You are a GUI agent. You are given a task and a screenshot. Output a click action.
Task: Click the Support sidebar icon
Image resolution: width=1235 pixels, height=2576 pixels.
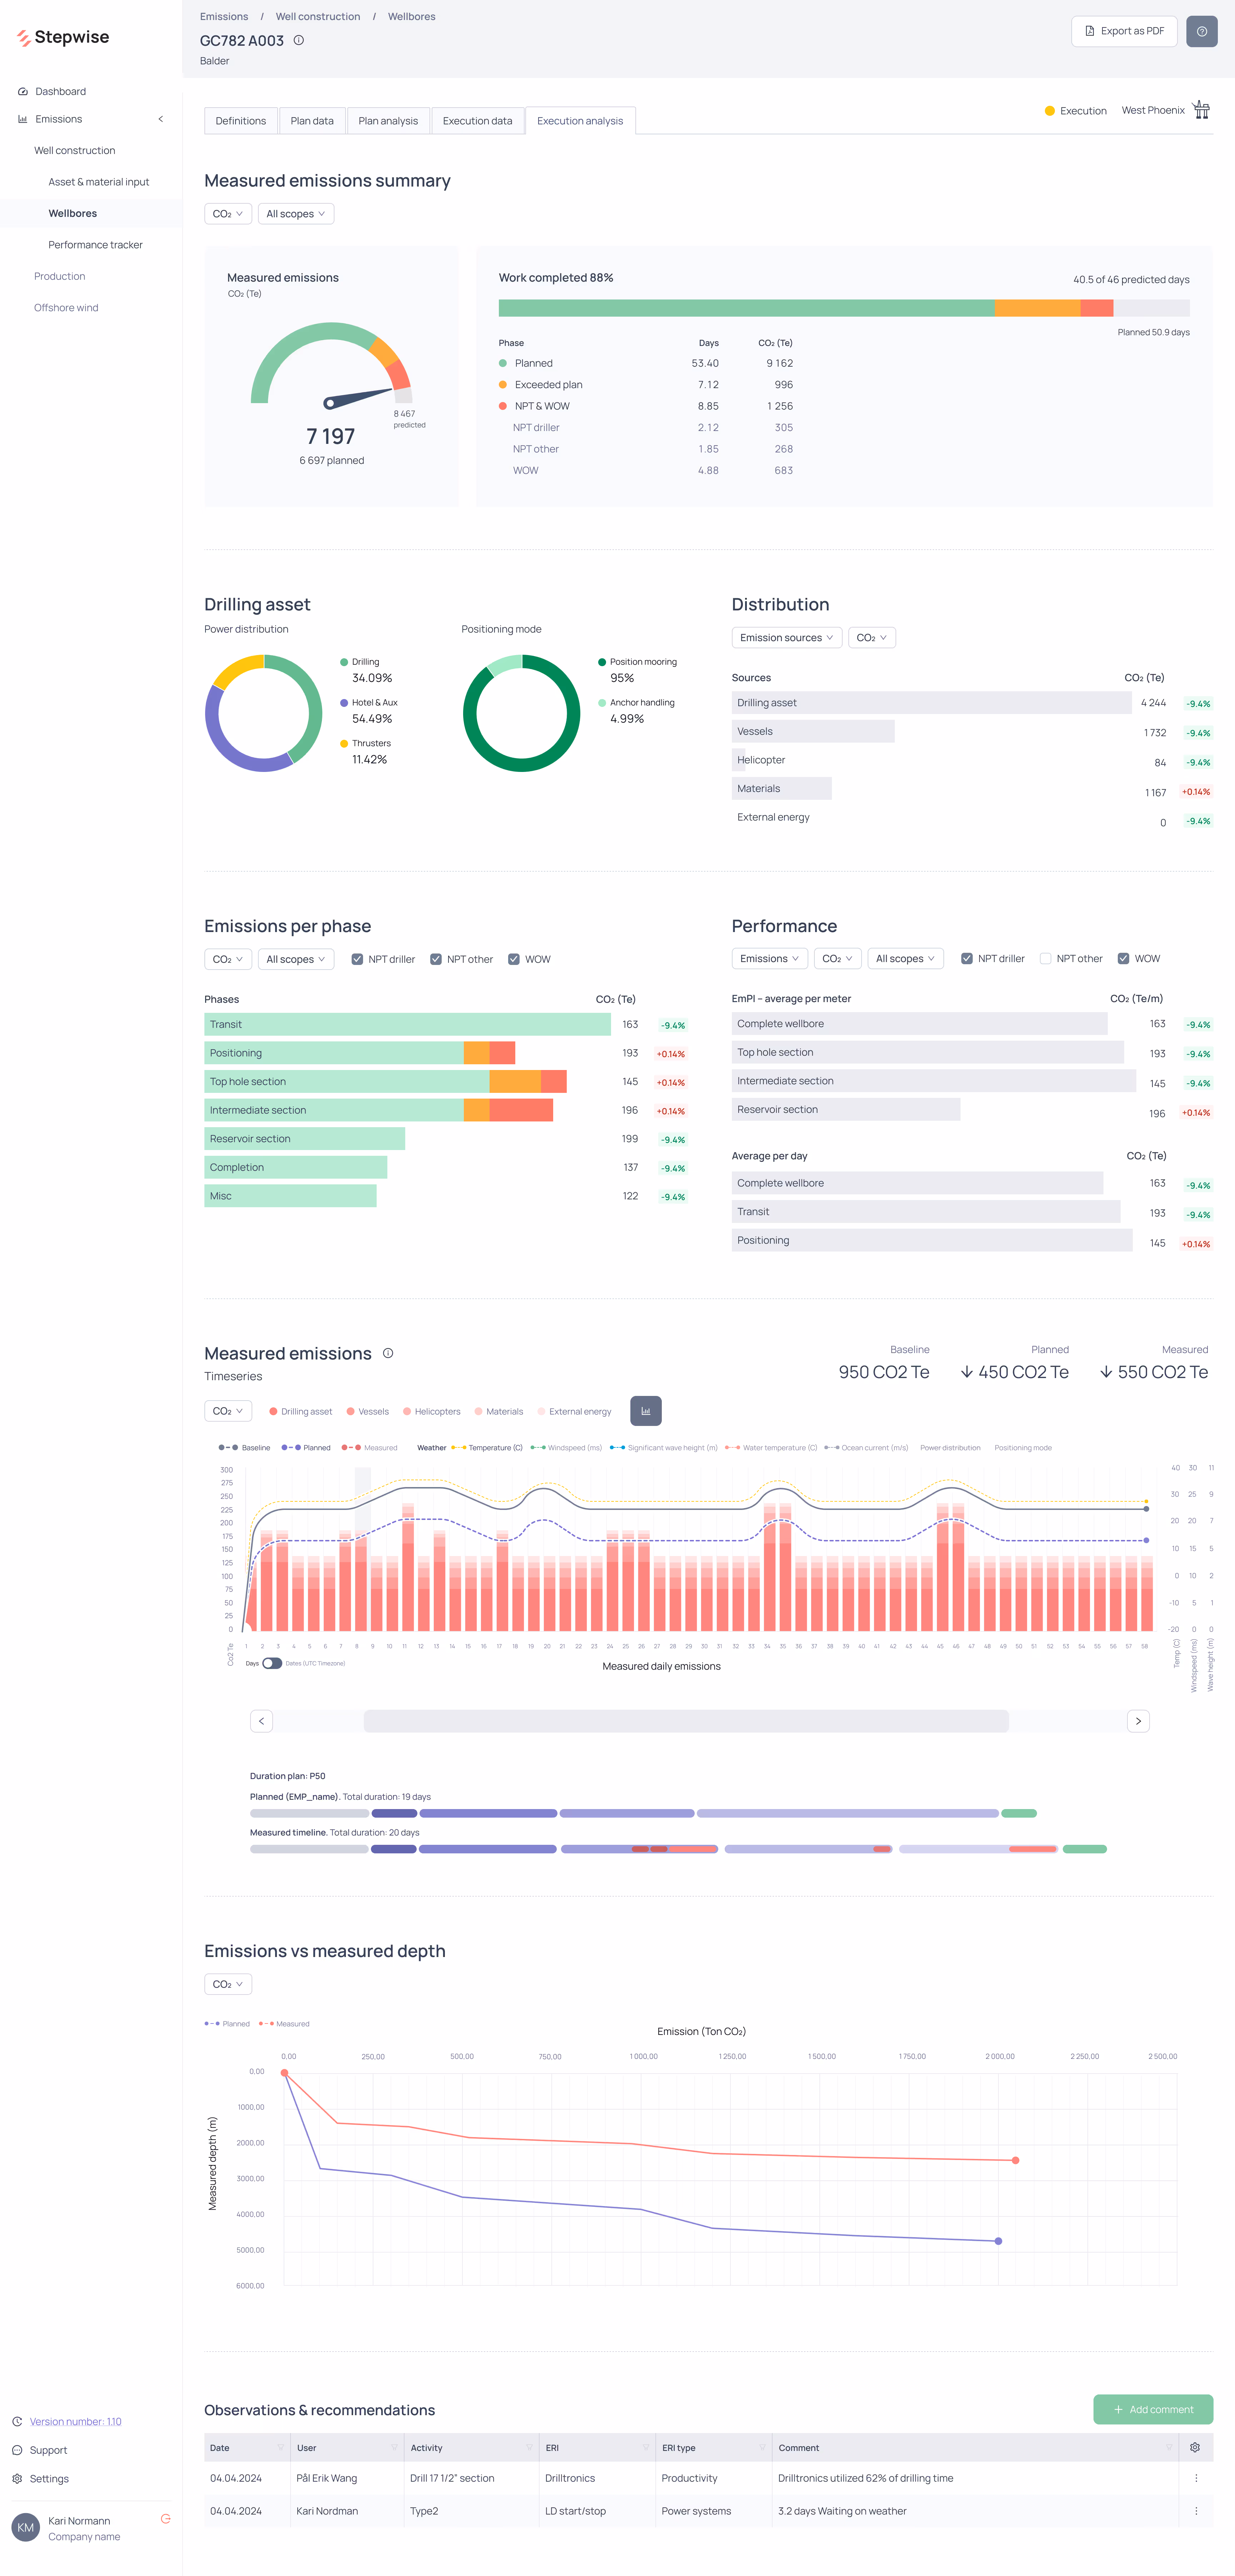[x=17, y=2450]
